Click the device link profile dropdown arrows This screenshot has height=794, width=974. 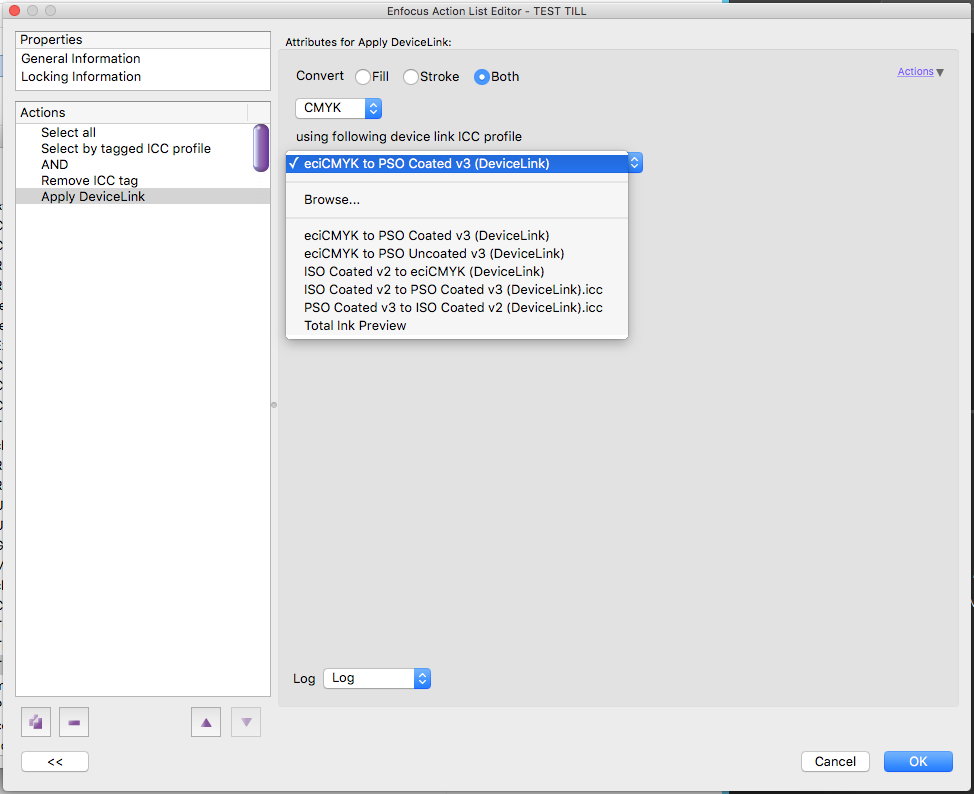pyautogui.click(x=635, y=163)
